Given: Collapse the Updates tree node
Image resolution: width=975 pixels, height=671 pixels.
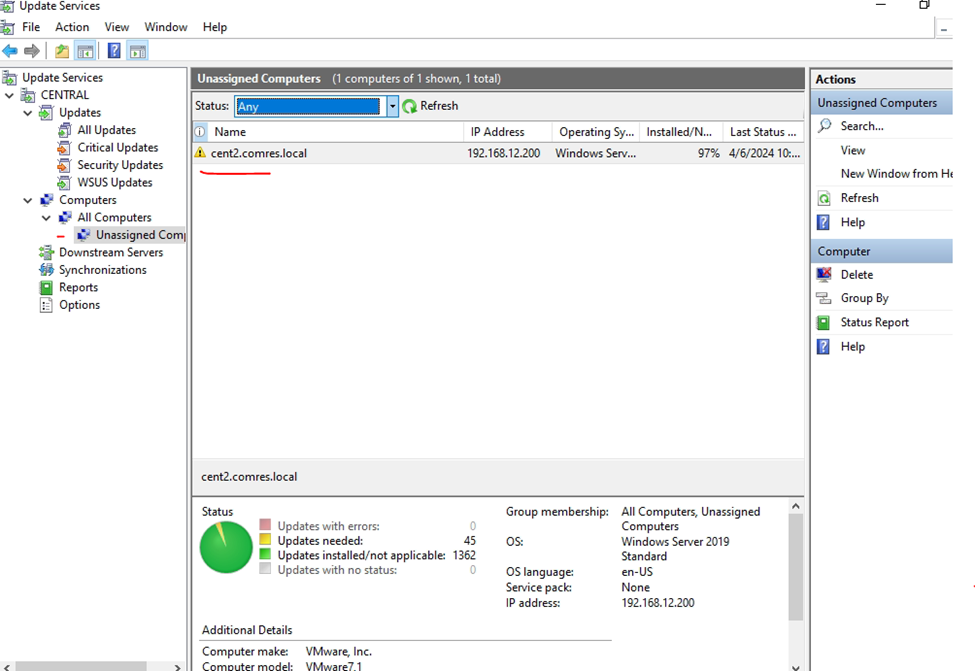Looking at the screenshot, I should 28,113.
